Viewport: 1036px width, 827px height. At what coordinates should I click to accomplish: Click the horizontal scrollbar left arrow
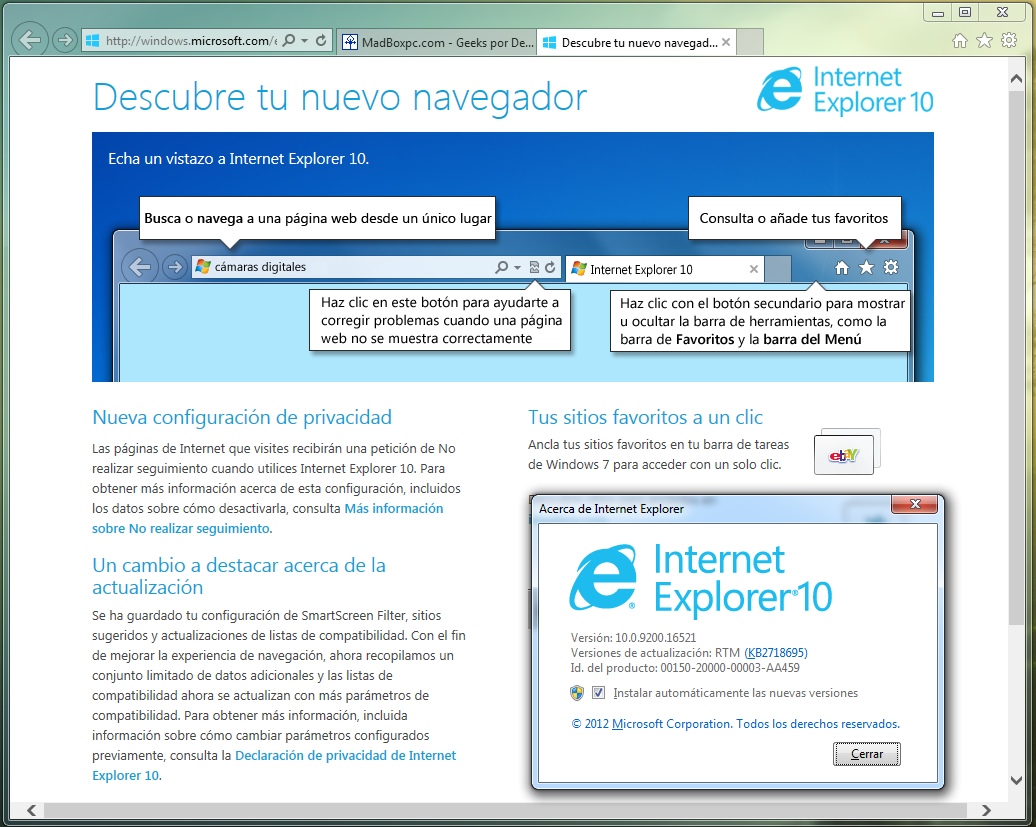click(x=32, y=810)
